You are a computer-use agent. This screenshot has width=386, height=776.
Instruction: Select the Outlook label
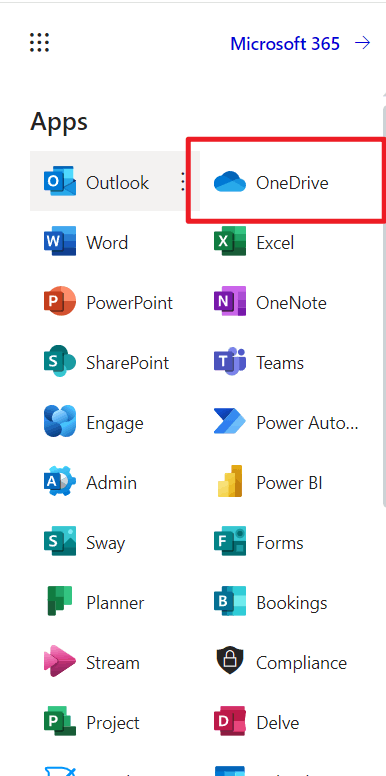tap(117, 183)
